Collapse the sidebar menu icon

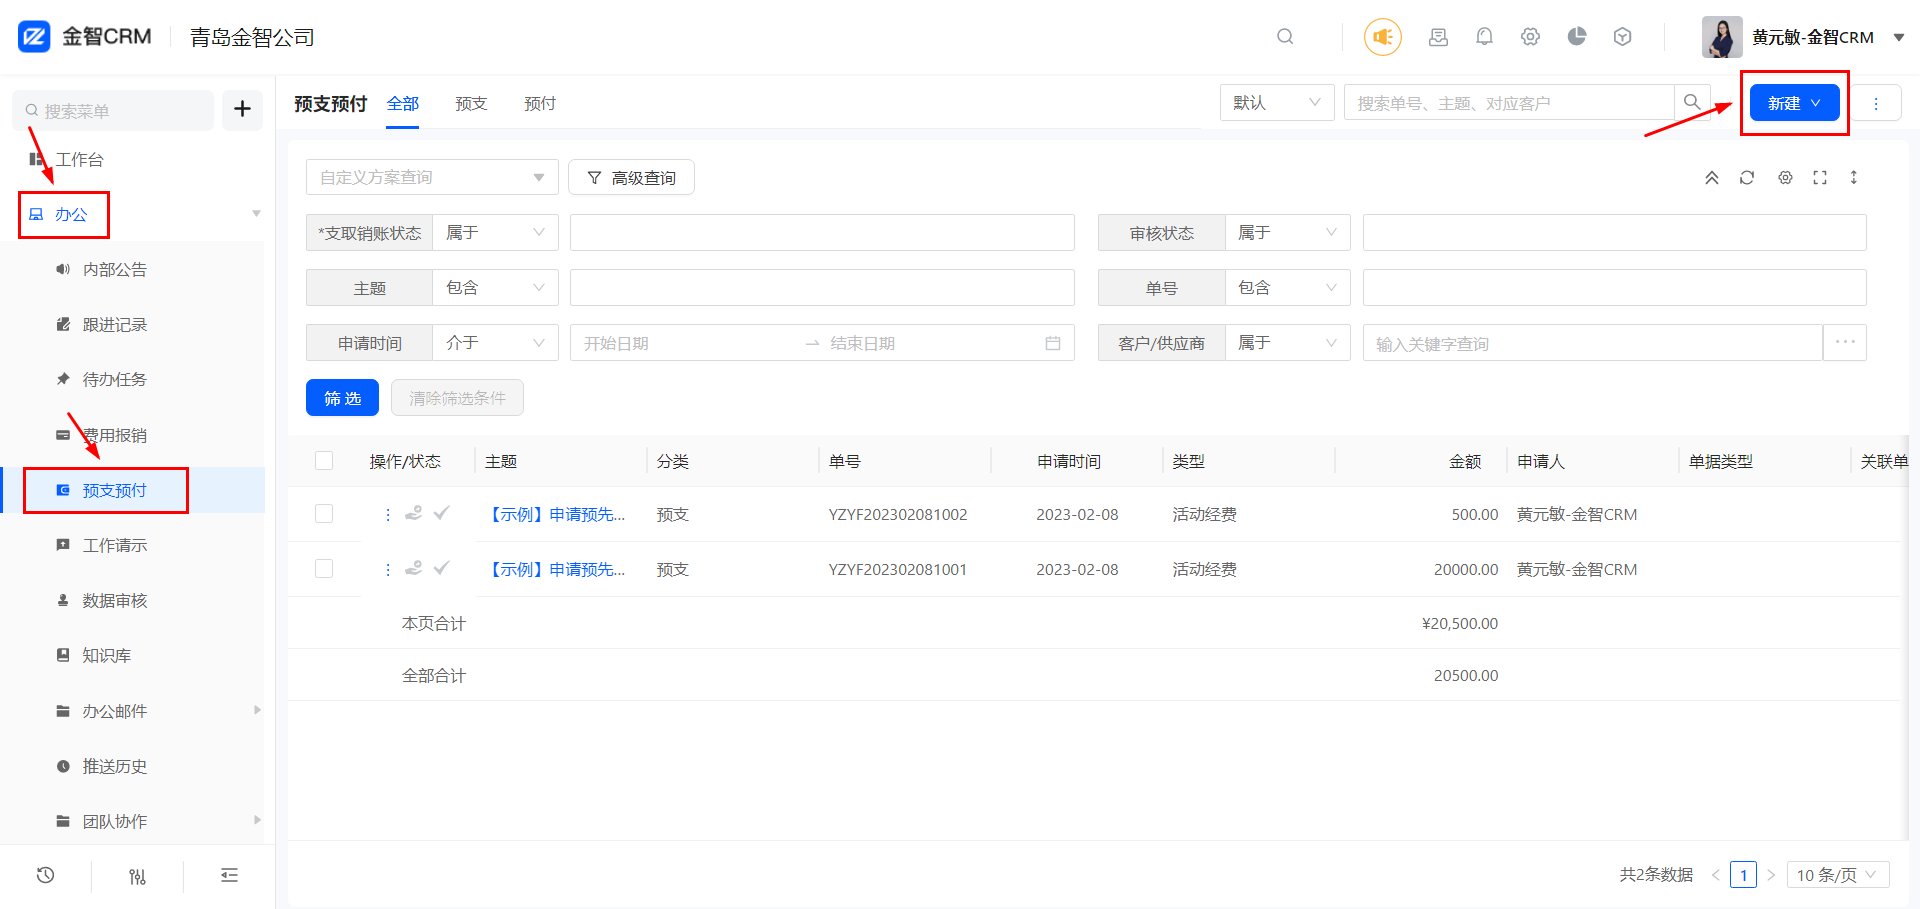click(x=229, y=876)
